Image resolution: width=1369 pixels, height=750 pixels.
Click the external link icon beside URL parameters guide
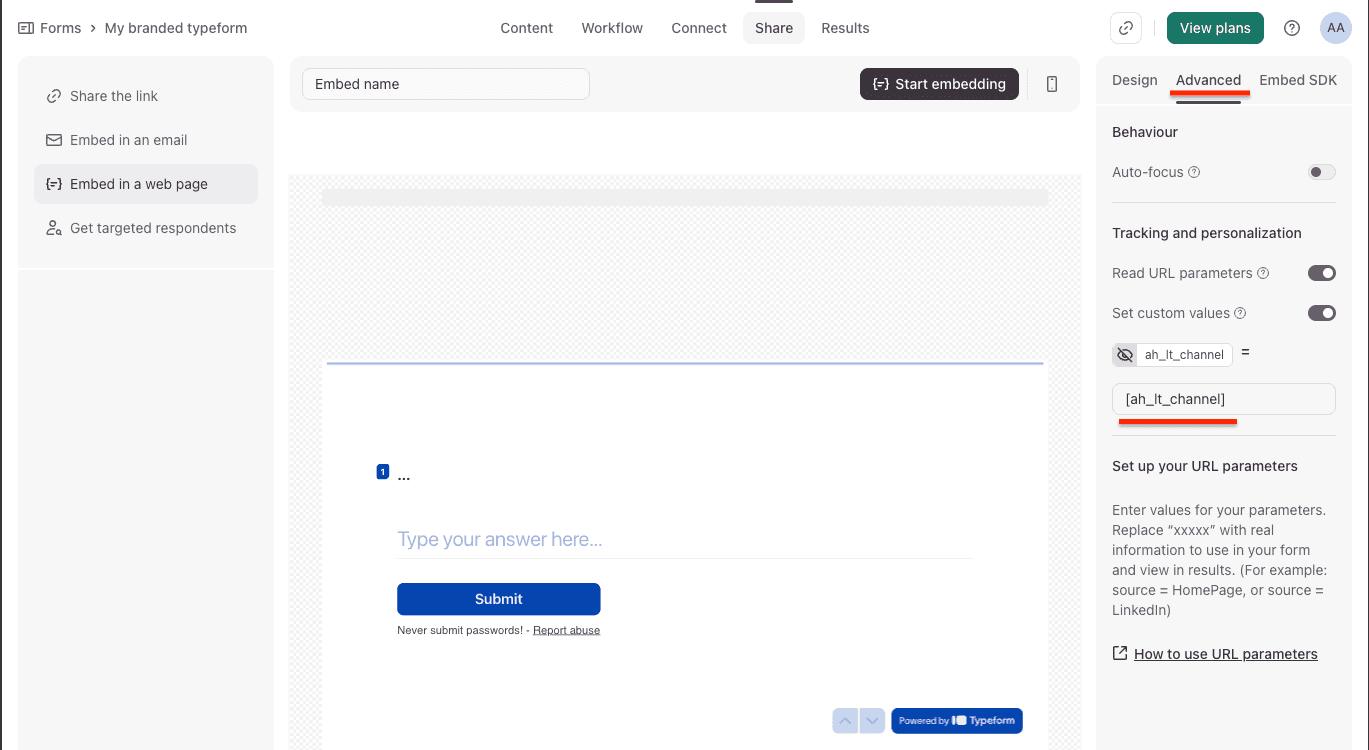1119,653
